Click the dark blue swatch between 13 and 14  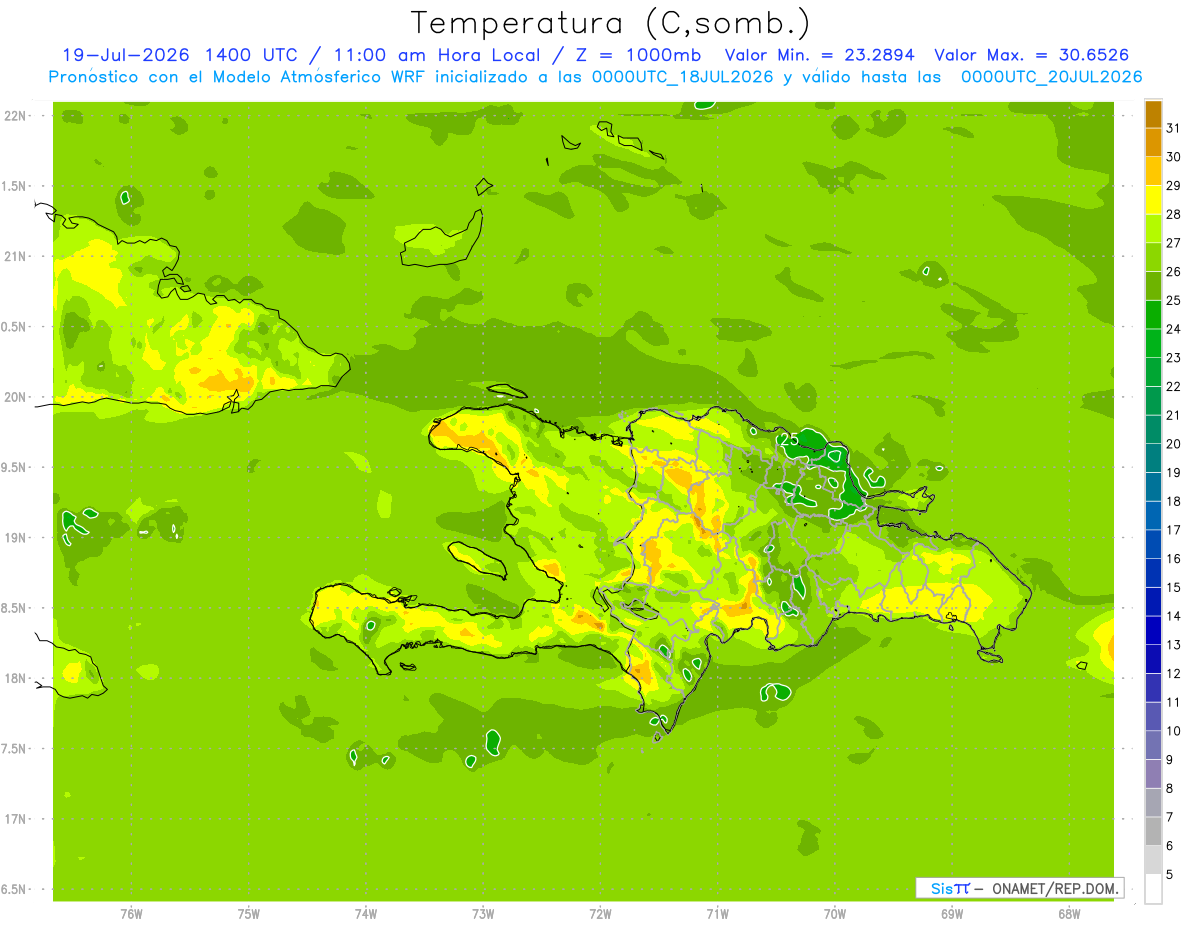(1153, 630)
